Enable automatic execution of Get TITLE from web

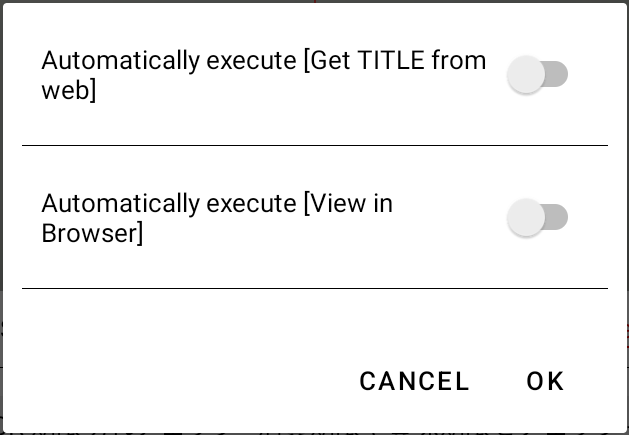pyautogui.click(x=537, y=75)
